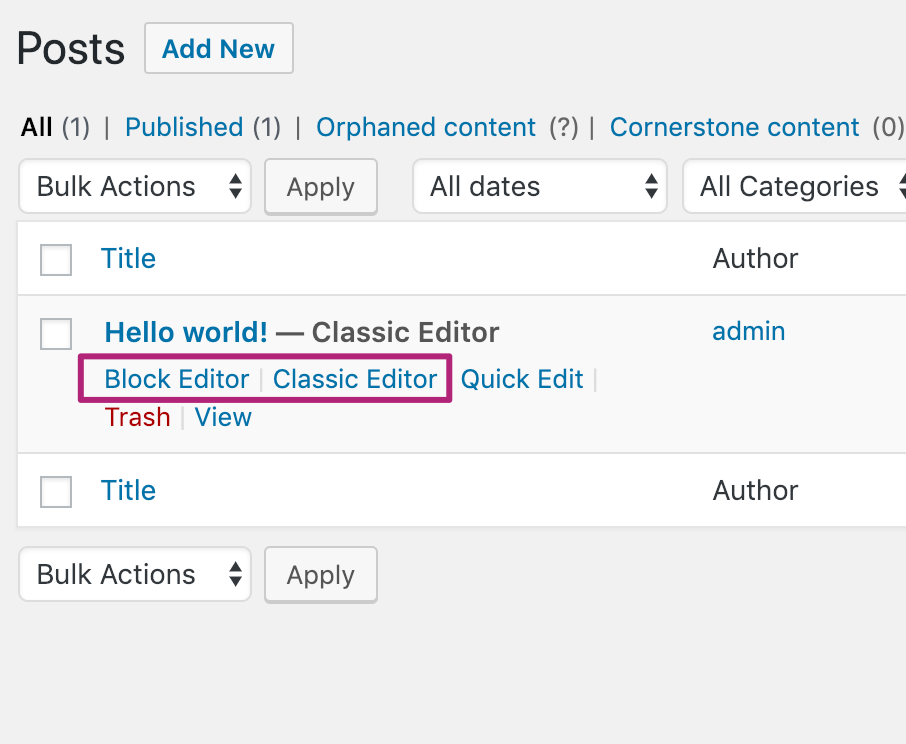This screenshot has height=744, width=906.
Task: Open Cornerstone content filter
Action: point(734,127)
